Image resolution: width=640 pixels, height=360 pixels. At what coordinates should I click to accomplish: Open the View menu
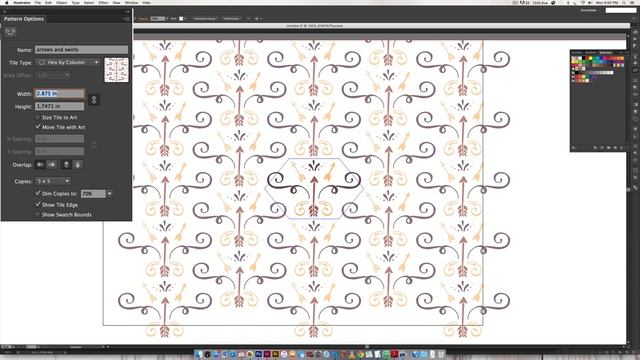coord(116,2)
